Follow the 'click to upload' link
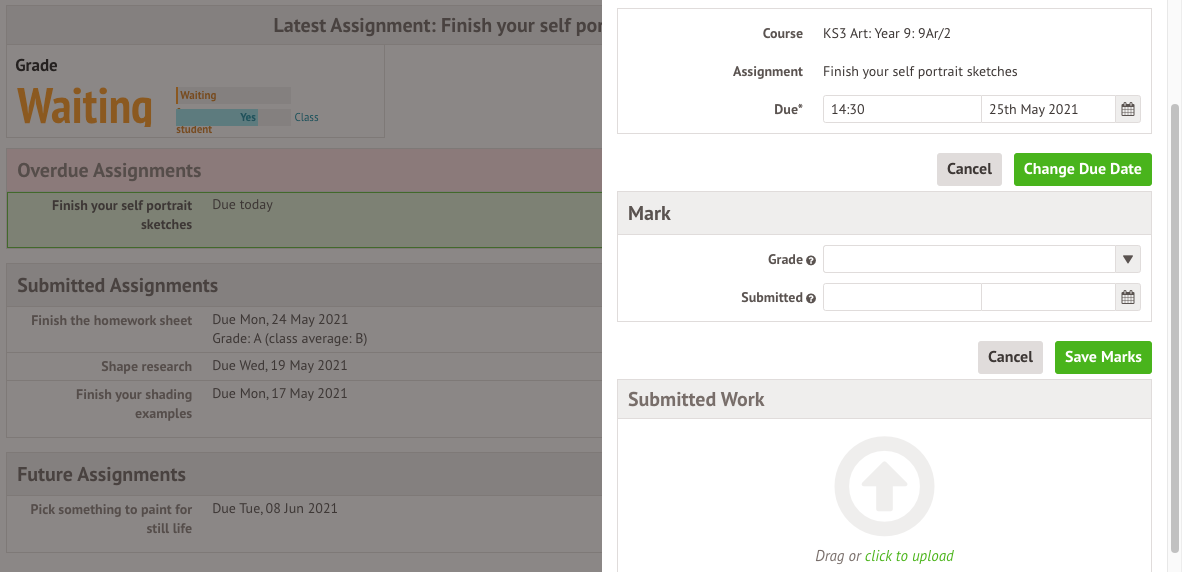The width and height of the screenshot is (1182, 572). click(x=909, y=556)
